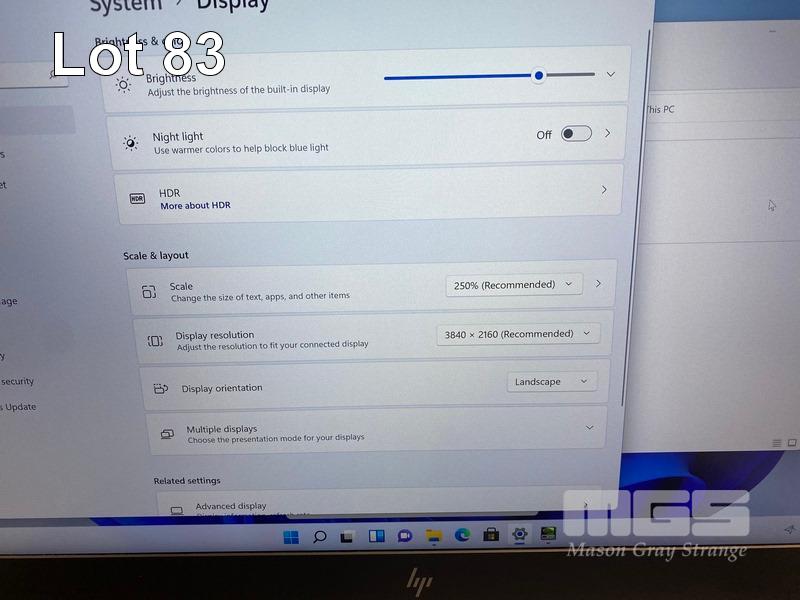This screenshot has width=800, height=600.
Task: Open File Explorer from taskbar
Action: pos(434,536)
